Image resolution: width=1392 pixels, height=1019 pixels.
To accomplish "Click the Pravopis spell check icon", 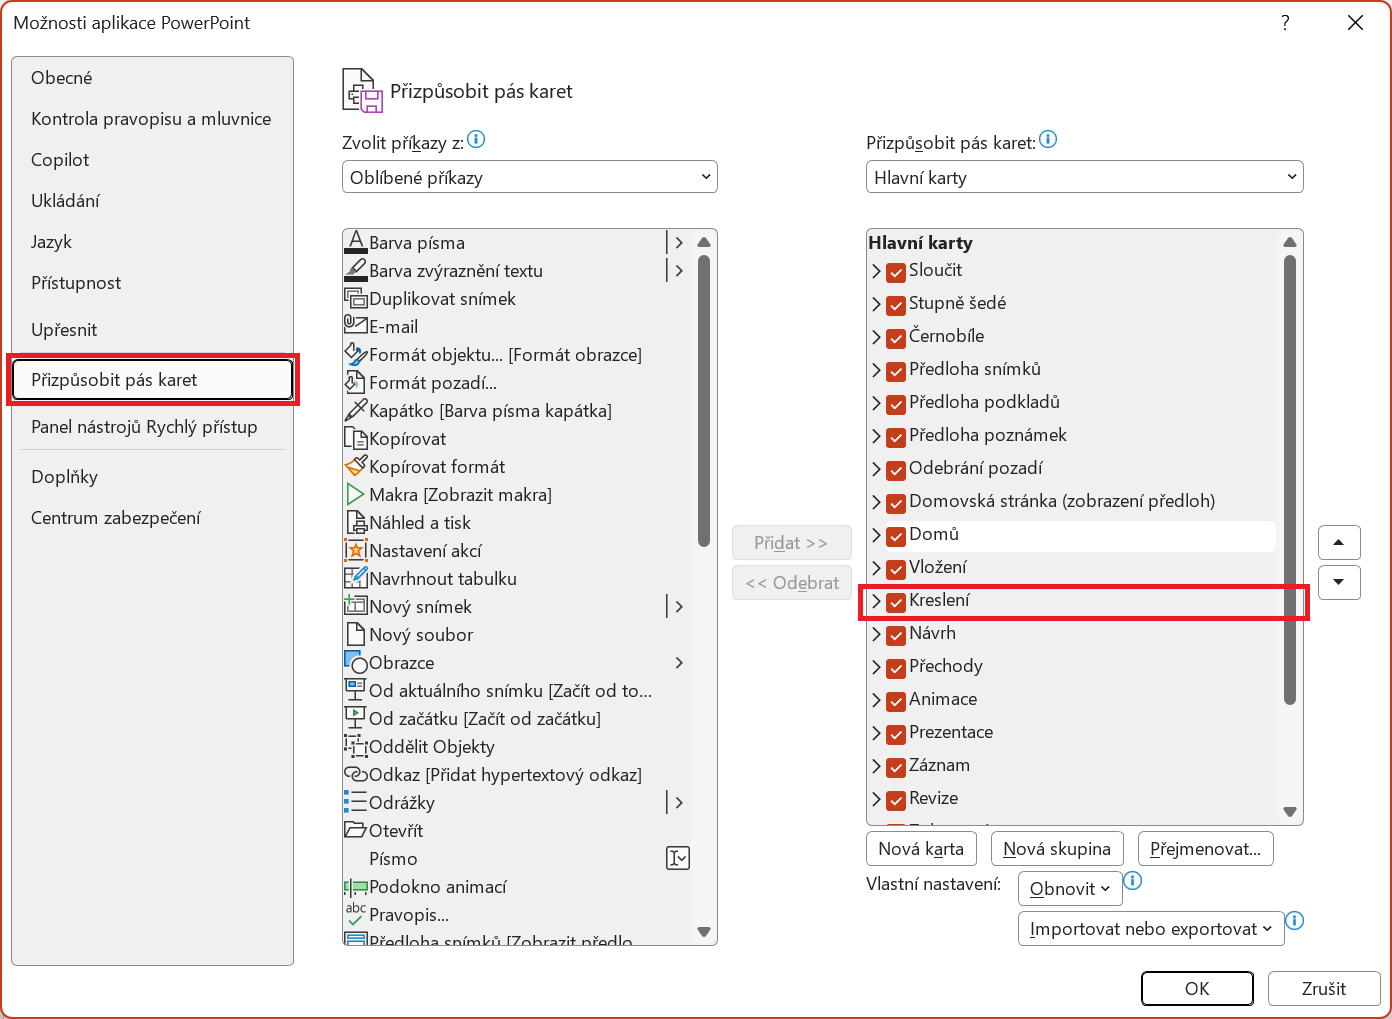I will (x=356, y=914).
